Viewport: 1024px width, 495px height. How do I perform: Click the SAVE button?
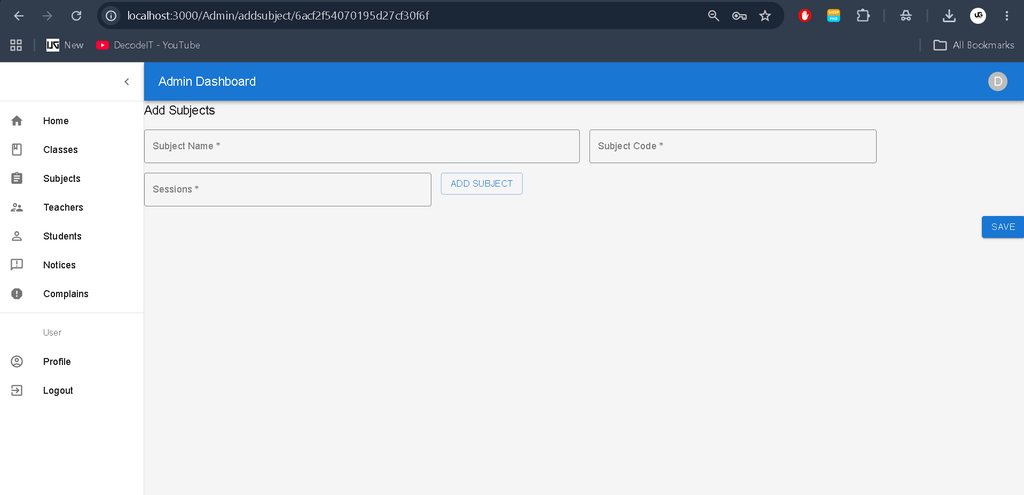coord(1003,227)
